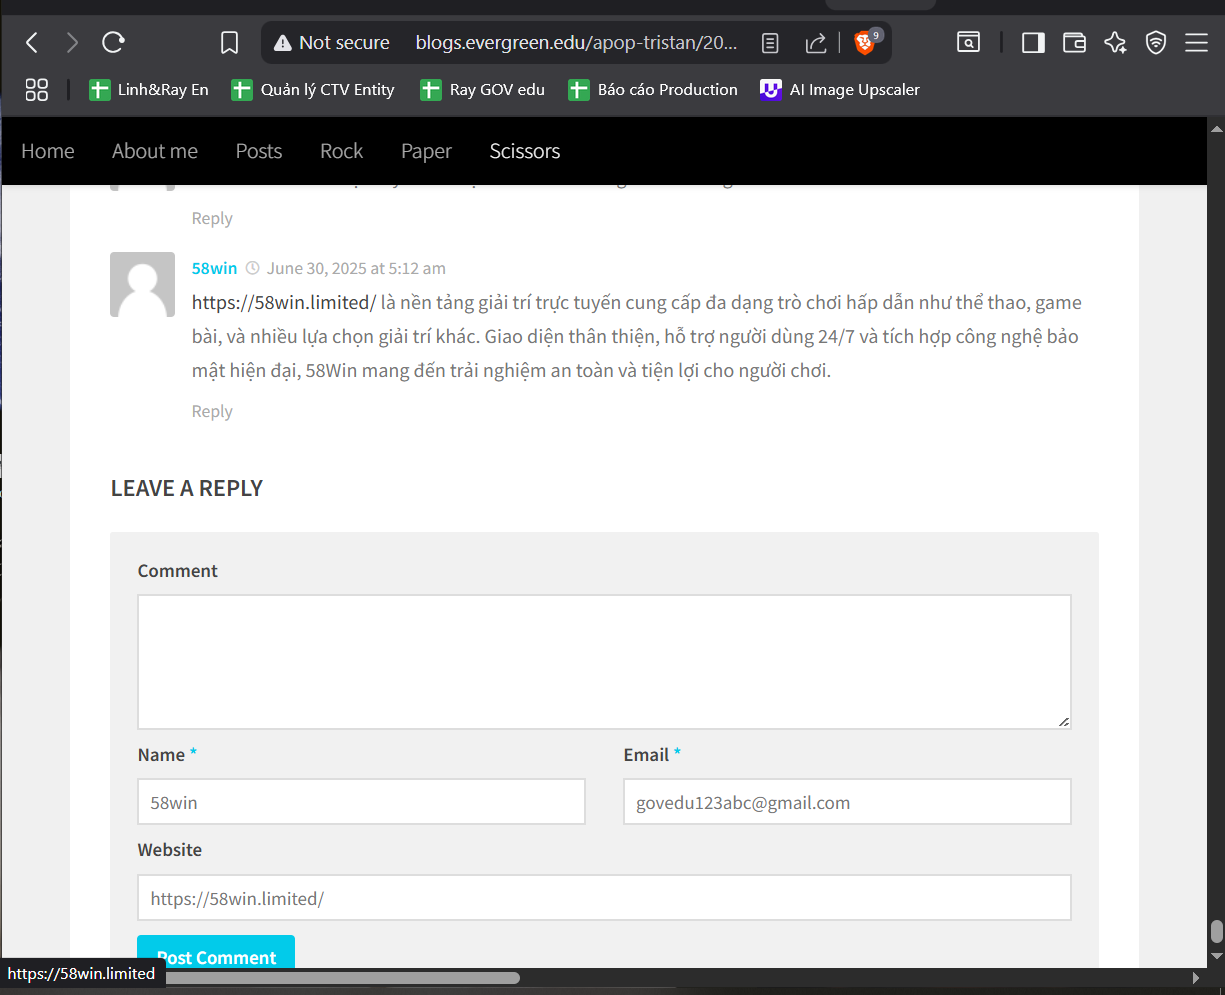The height and width of the screenshot is (995, 1225).
Task: Click the horizontal scrollbar right arrow
Action: click(1195, 978)
